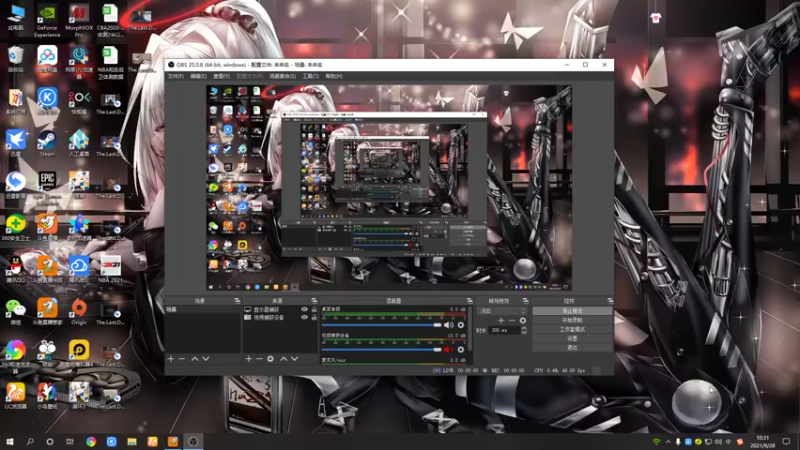Open Task View on the taskbar
This screenshot has width=800, height=450.
[70, 442]
